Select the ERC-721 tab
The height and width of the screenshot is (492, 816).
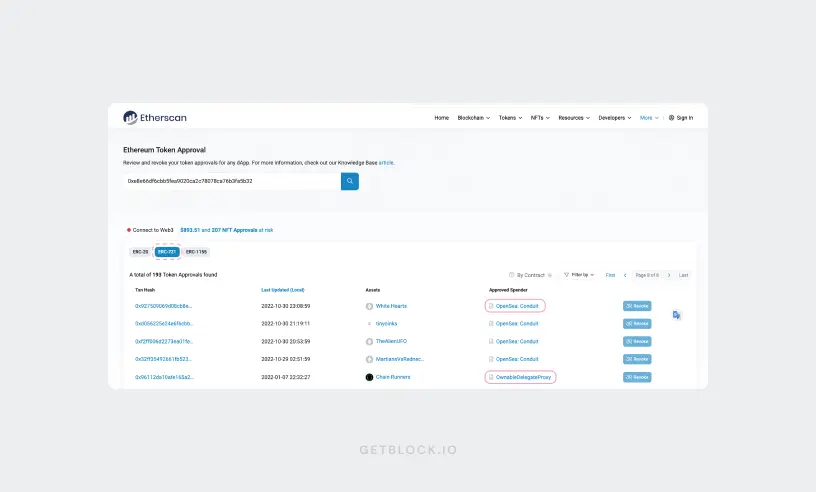[x=167, y=252]
